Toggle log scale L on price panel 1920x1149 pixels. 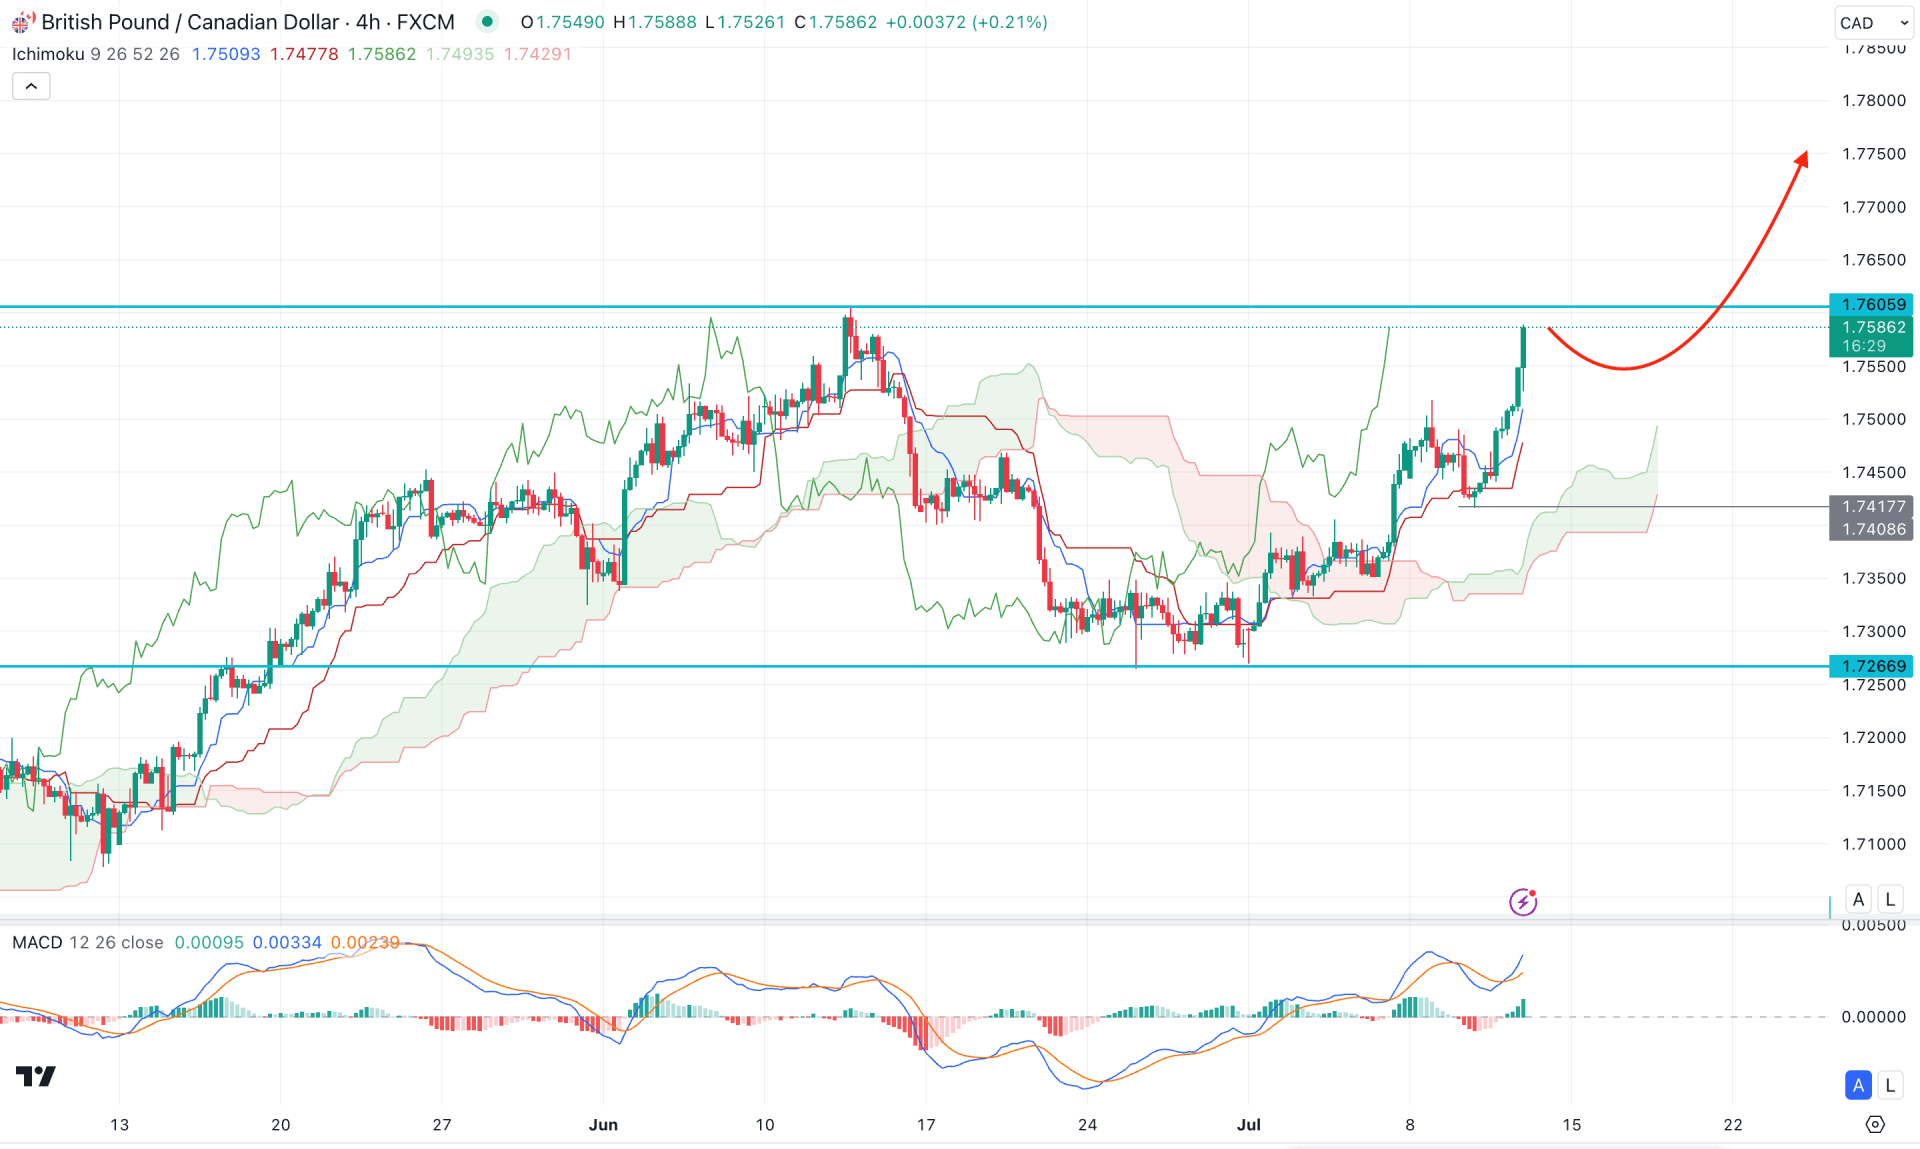pyautogui.click(x=1890, y=899)
